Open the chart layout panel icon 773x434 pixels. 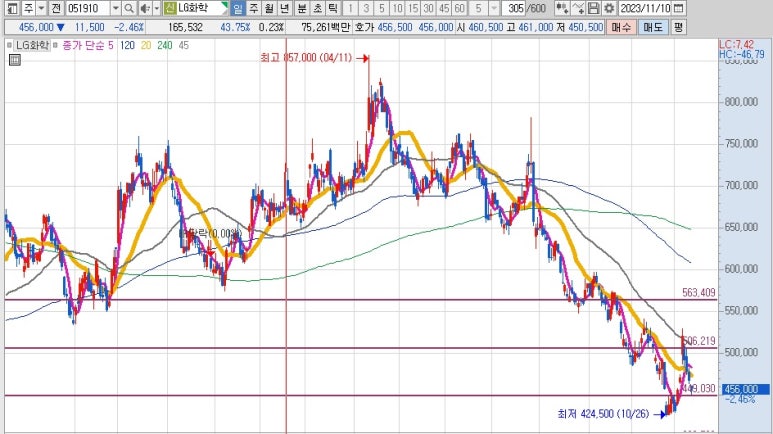tap(12, 8)
